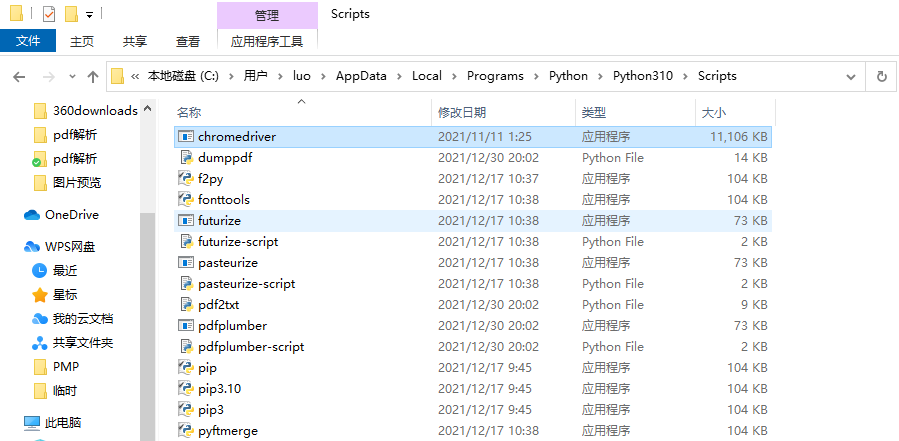This screenshot has height=441, width=899.
Task: Click the properties checkmark icon in title bar
Action: (49, 14)
